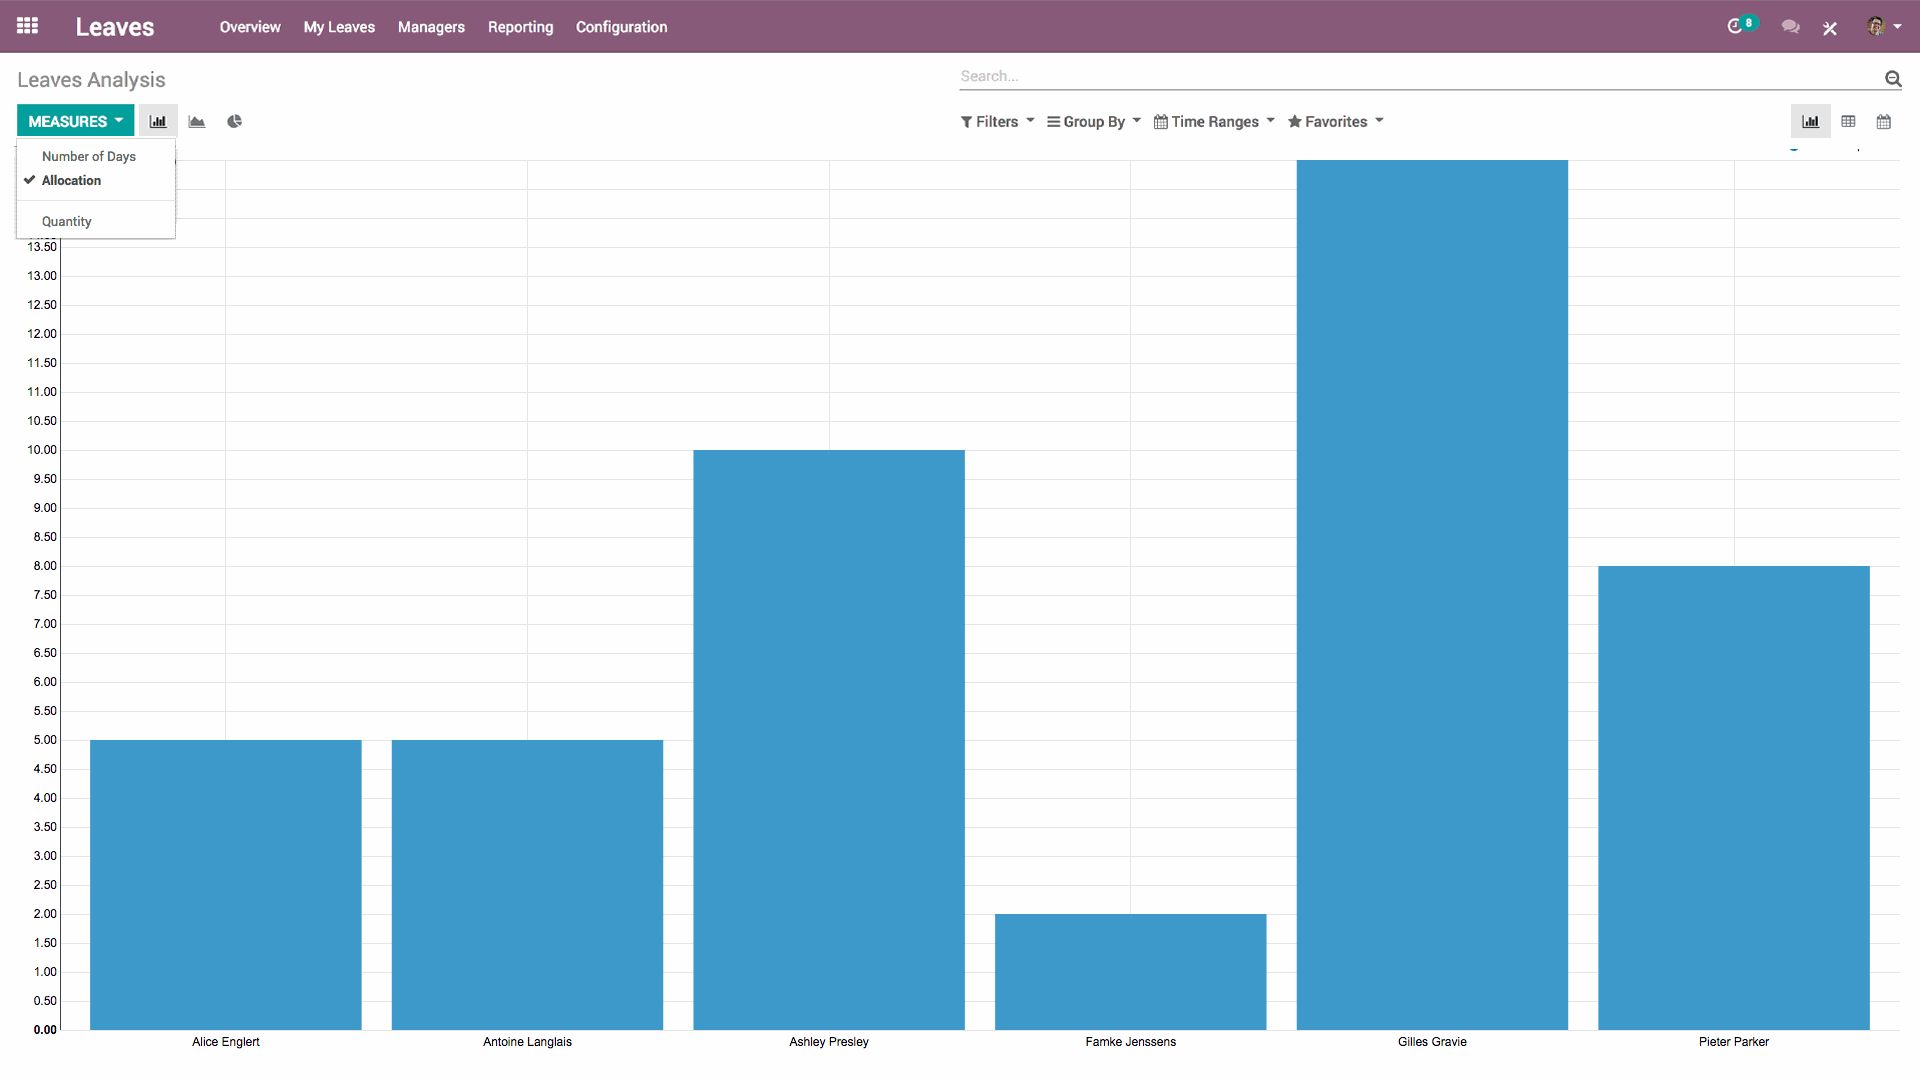Switch to line chart type
Viewport: 1920px width, 1080px height.
point(196,121)
